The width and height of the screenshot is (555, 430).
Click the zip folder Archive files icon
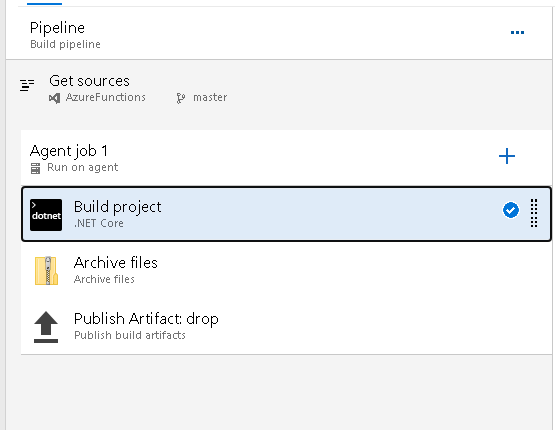[46, 271]
